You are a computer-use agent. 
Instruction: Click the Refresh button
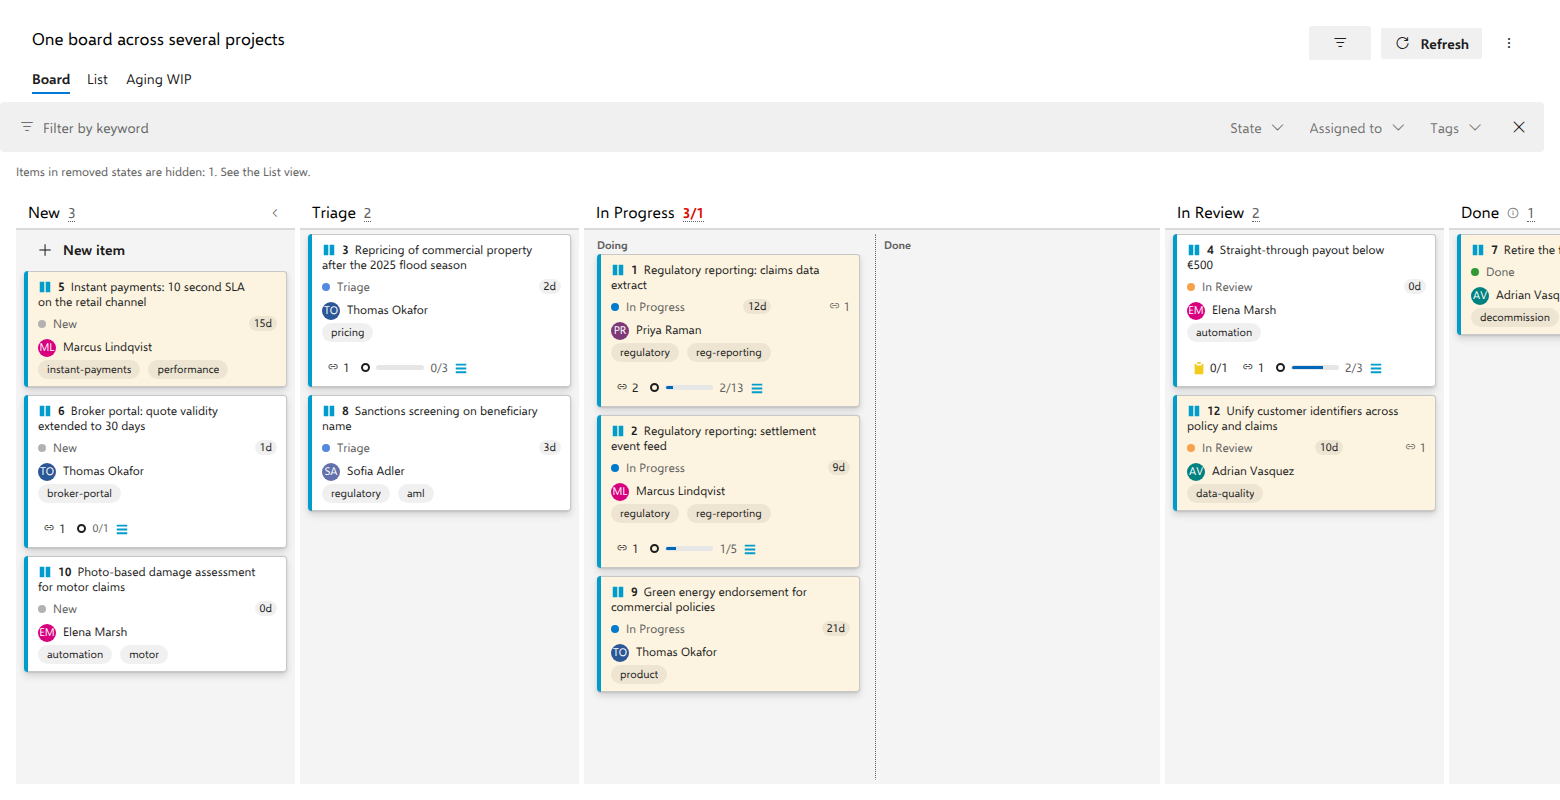(1431, 43)
